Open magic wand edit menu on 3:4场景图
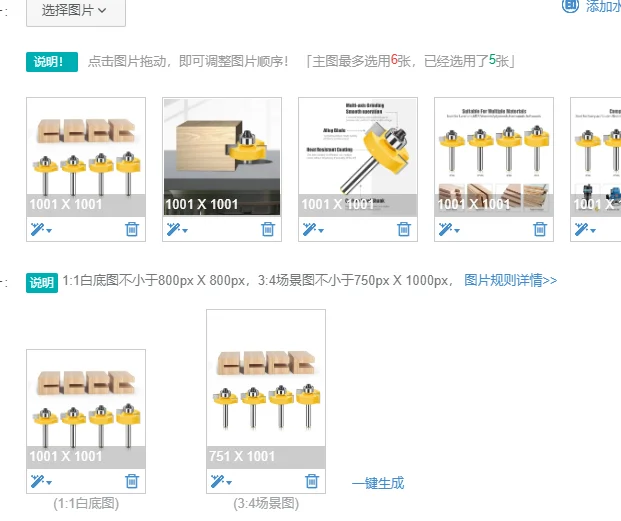 (x=221, y=481)
